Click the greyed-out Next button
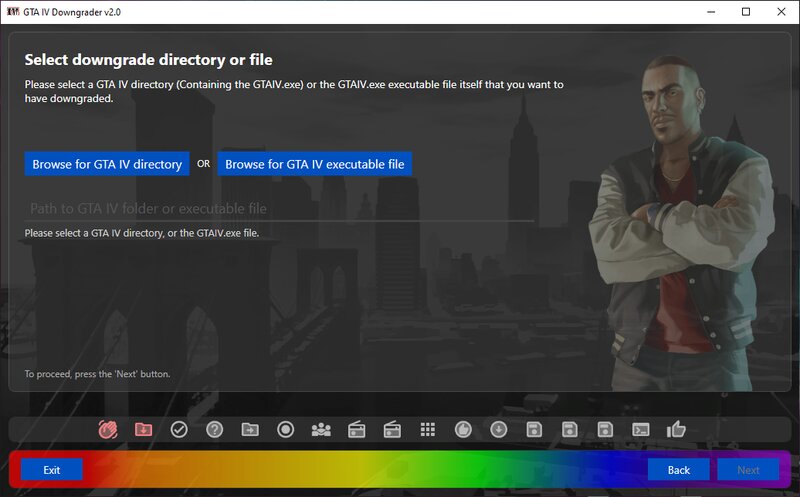 748,470
